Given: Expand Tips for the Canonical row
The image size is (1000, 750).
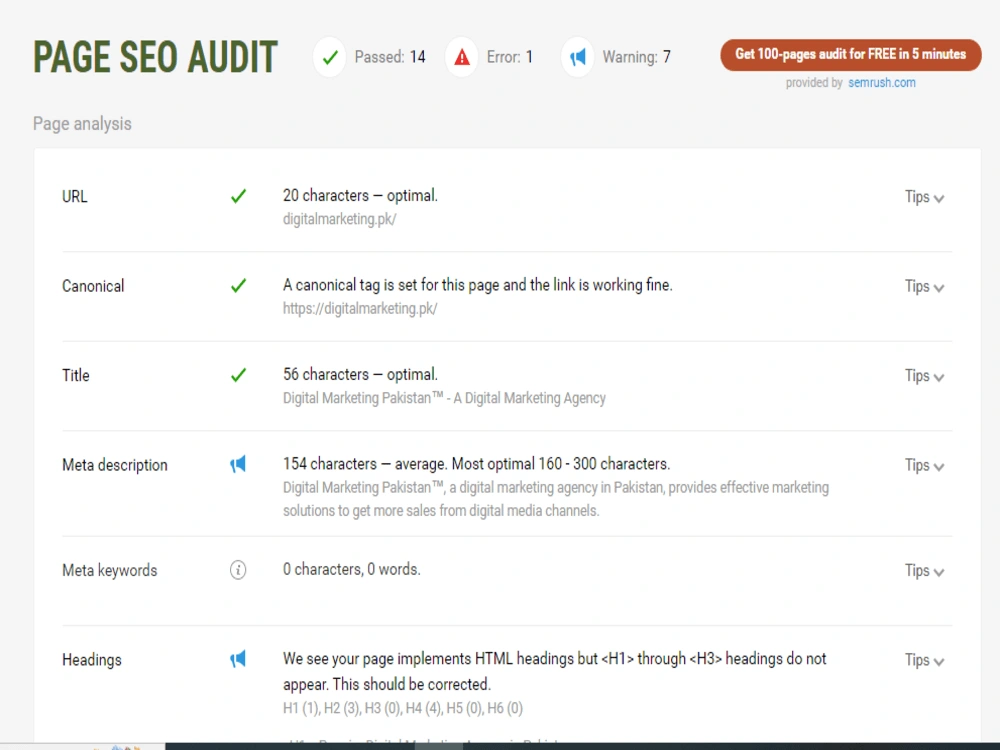Looking at the screenshot, I should coord(924,286).
